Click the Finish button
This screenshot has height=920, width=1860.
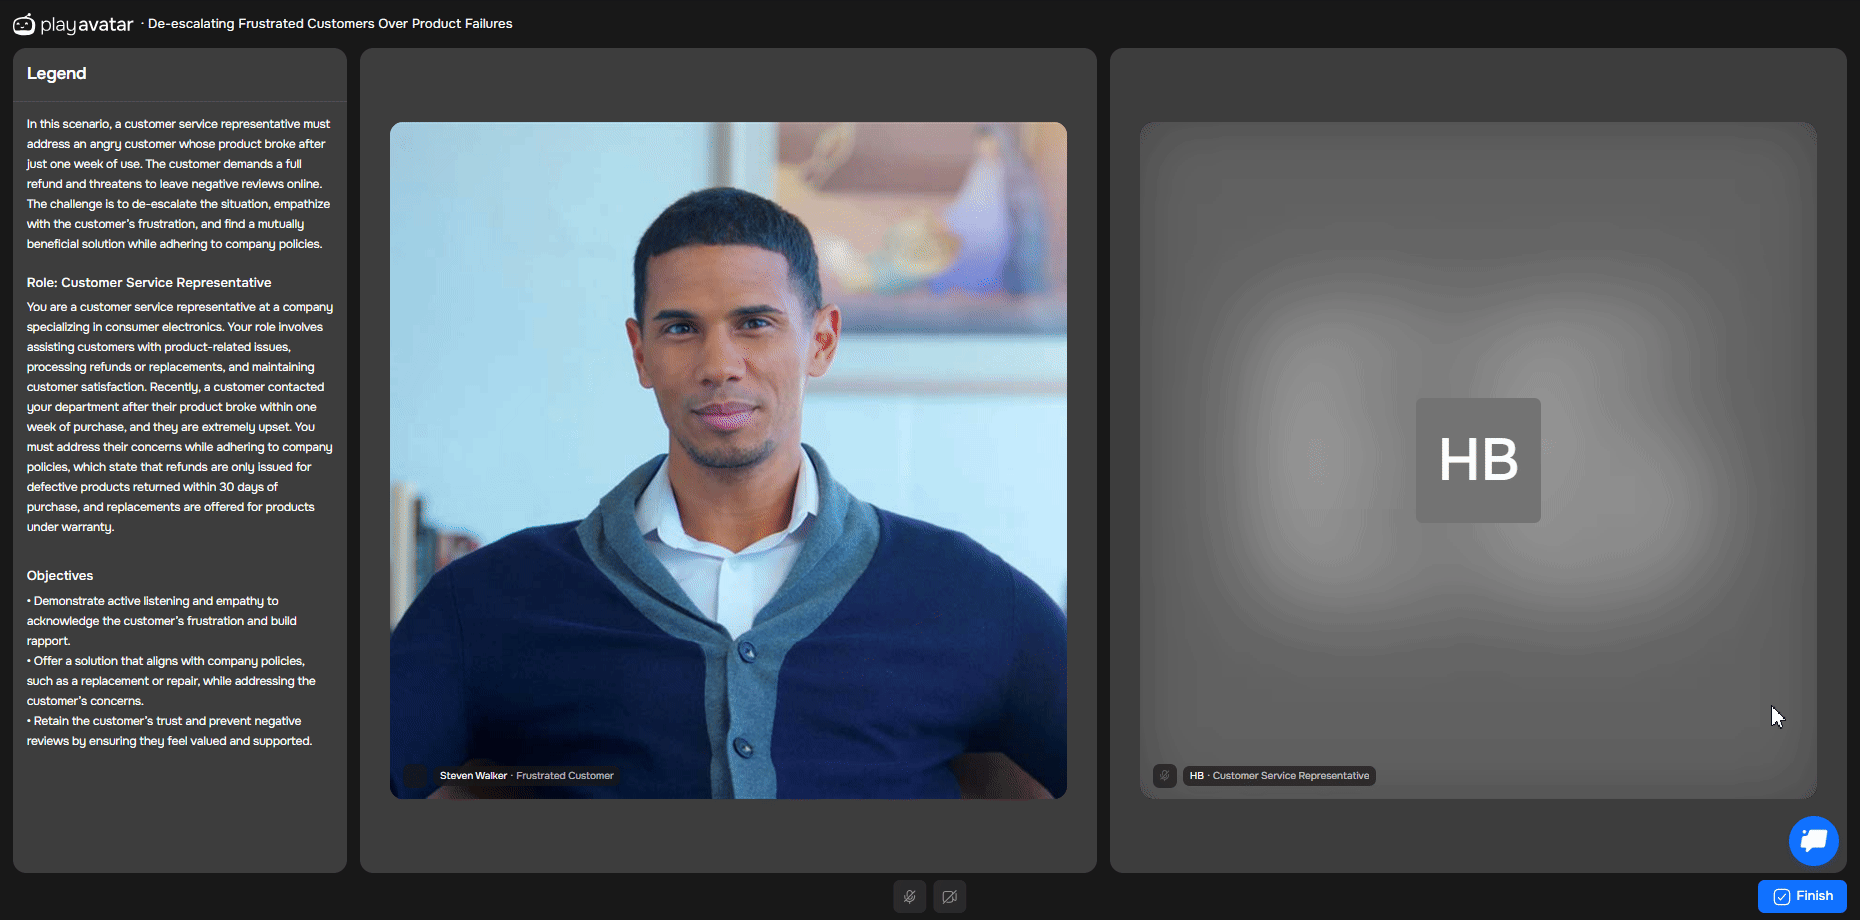1802,896
